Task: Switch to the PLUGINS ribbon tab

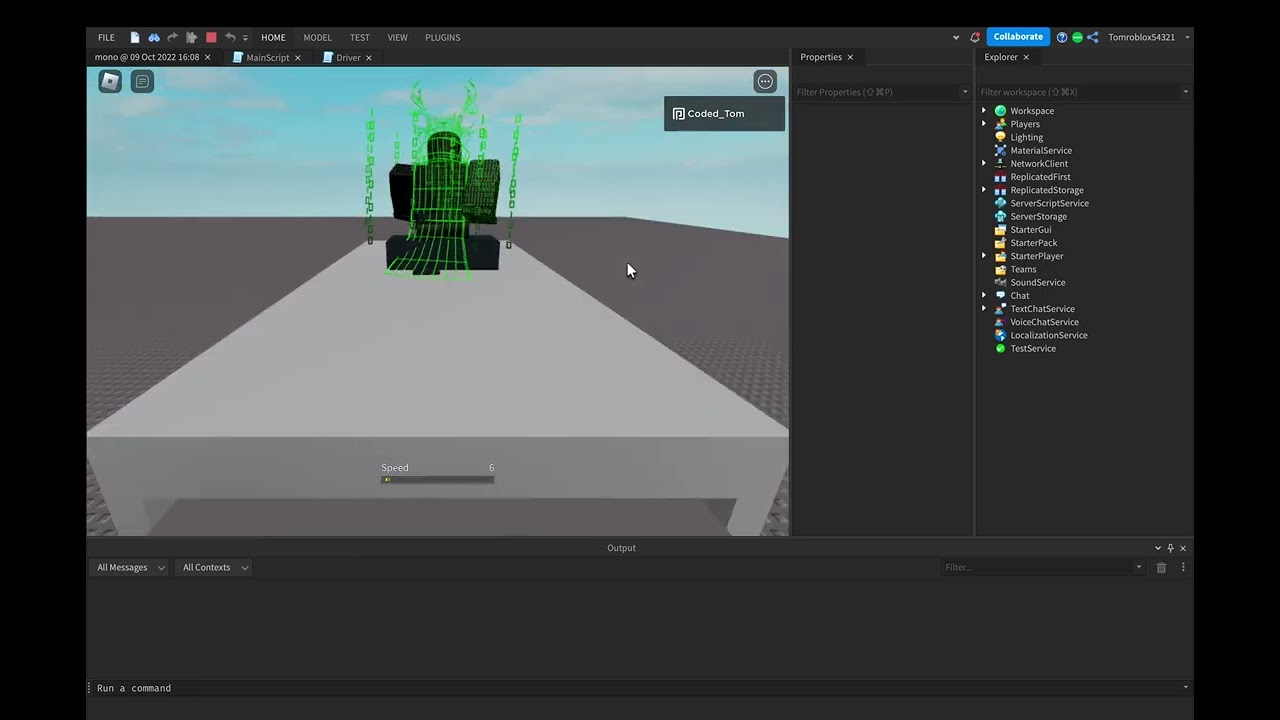Action: point(443,37)
